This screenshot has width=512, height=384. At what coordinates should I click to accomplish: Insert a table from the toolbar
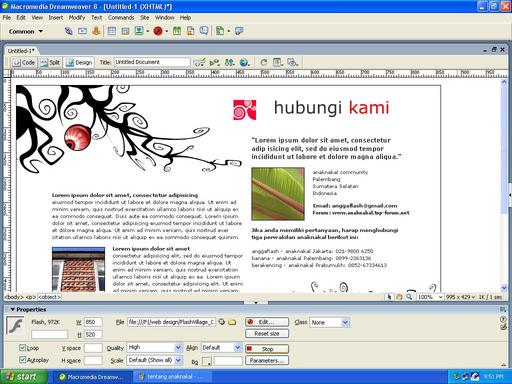[112, 31]
